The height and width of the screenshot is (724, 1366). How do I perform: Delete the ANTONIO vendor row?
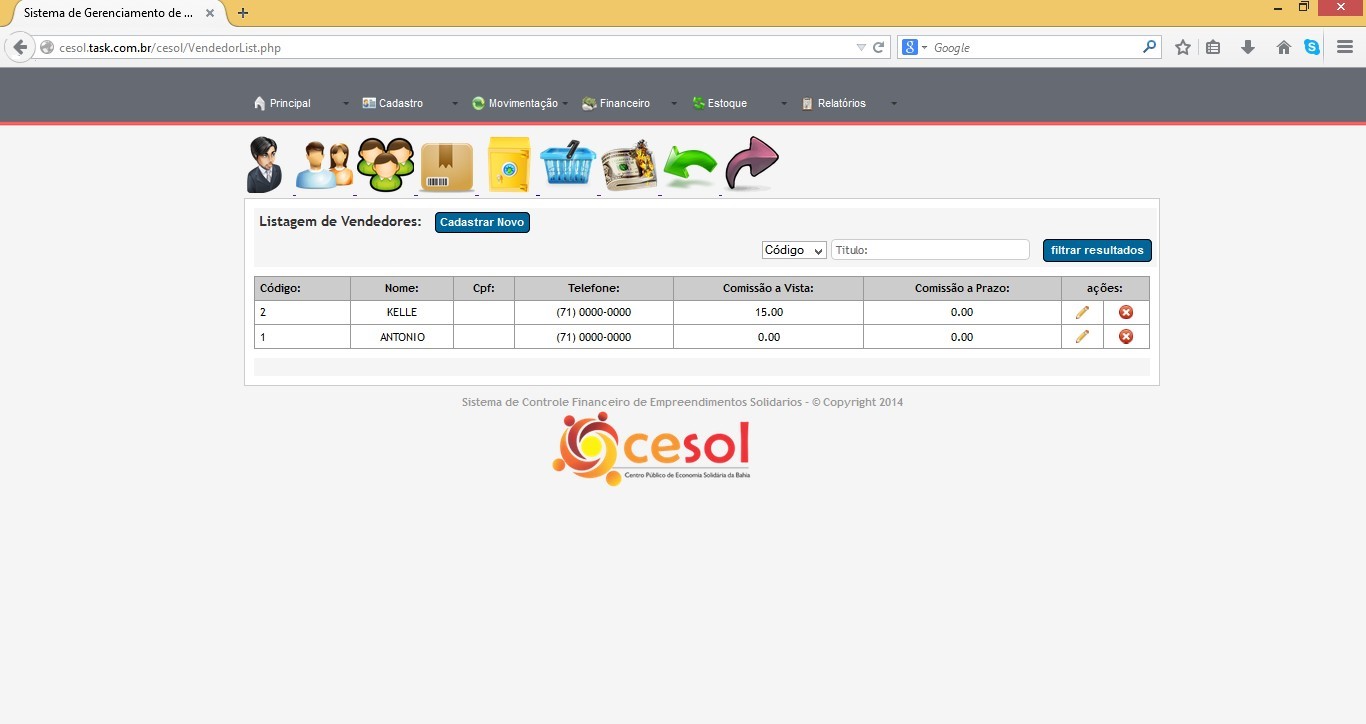[x=1126, y=337]
